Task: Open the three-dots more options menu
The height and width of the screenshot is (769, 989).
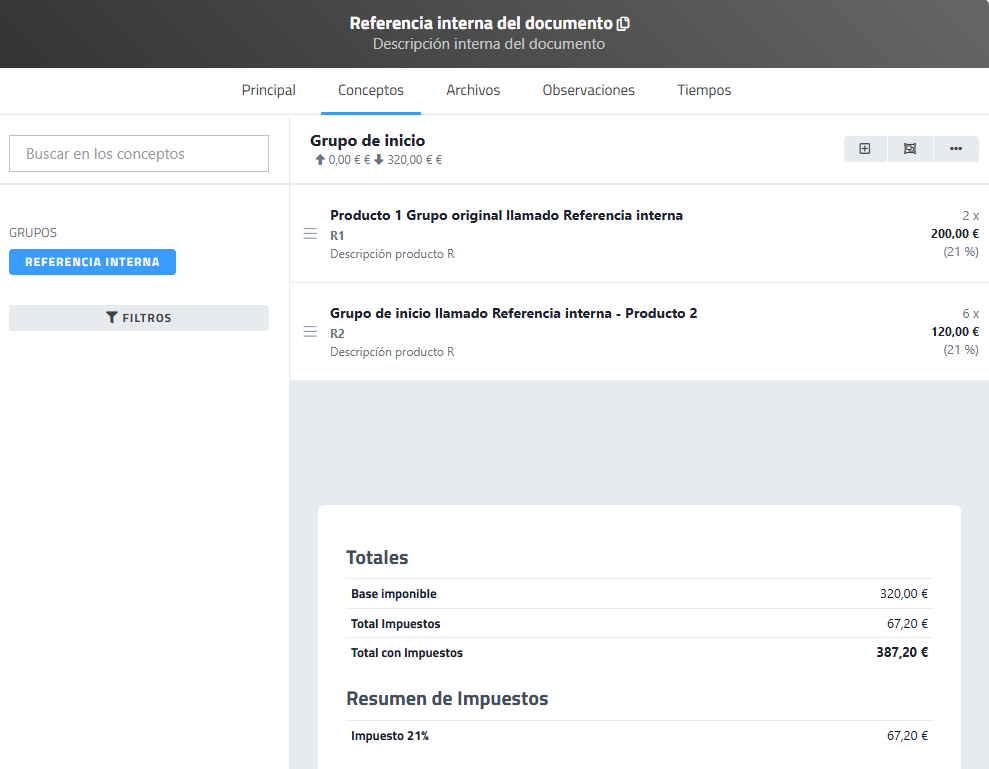Action: (x=956, y=149)
